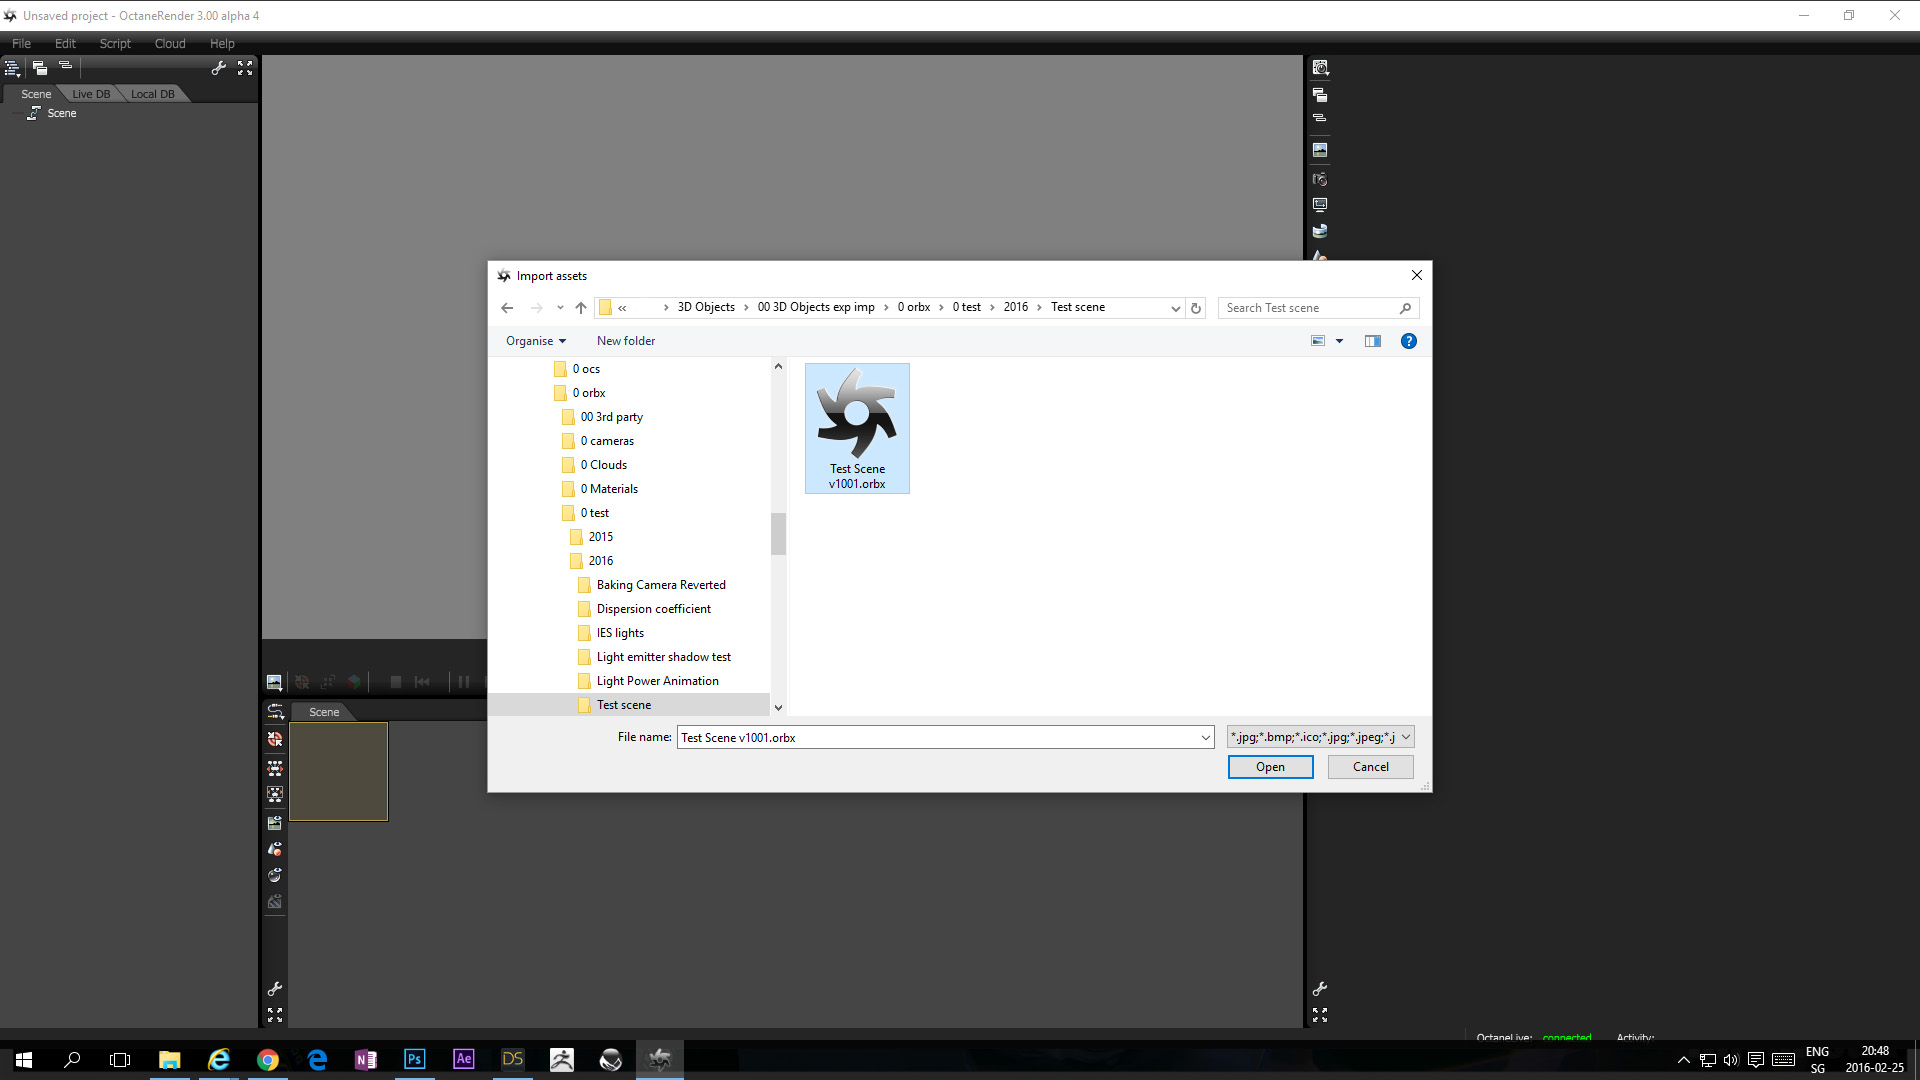This screenshot has height=1080, width=1920.
Task: Click the pause render button
Action: click(x=463, y=682)
